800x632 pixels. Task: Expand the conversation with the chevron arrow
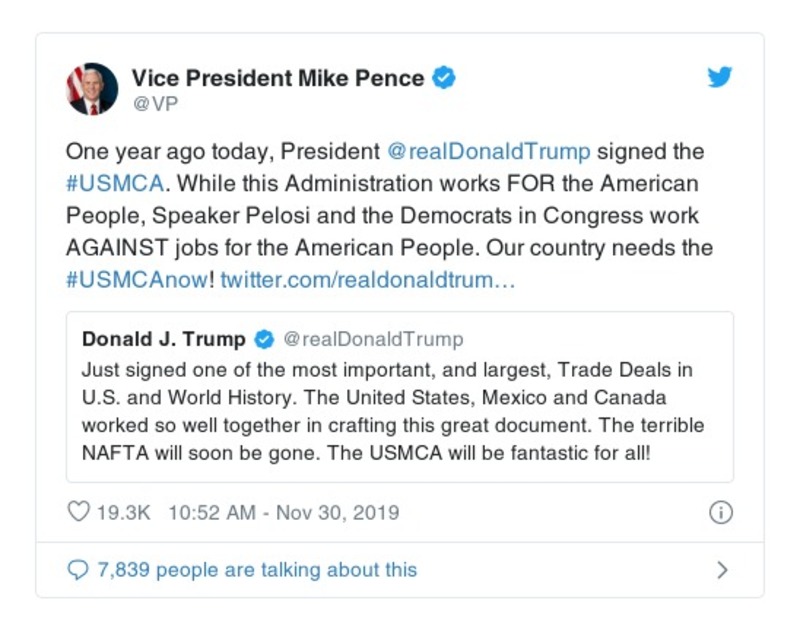point(722,570)
